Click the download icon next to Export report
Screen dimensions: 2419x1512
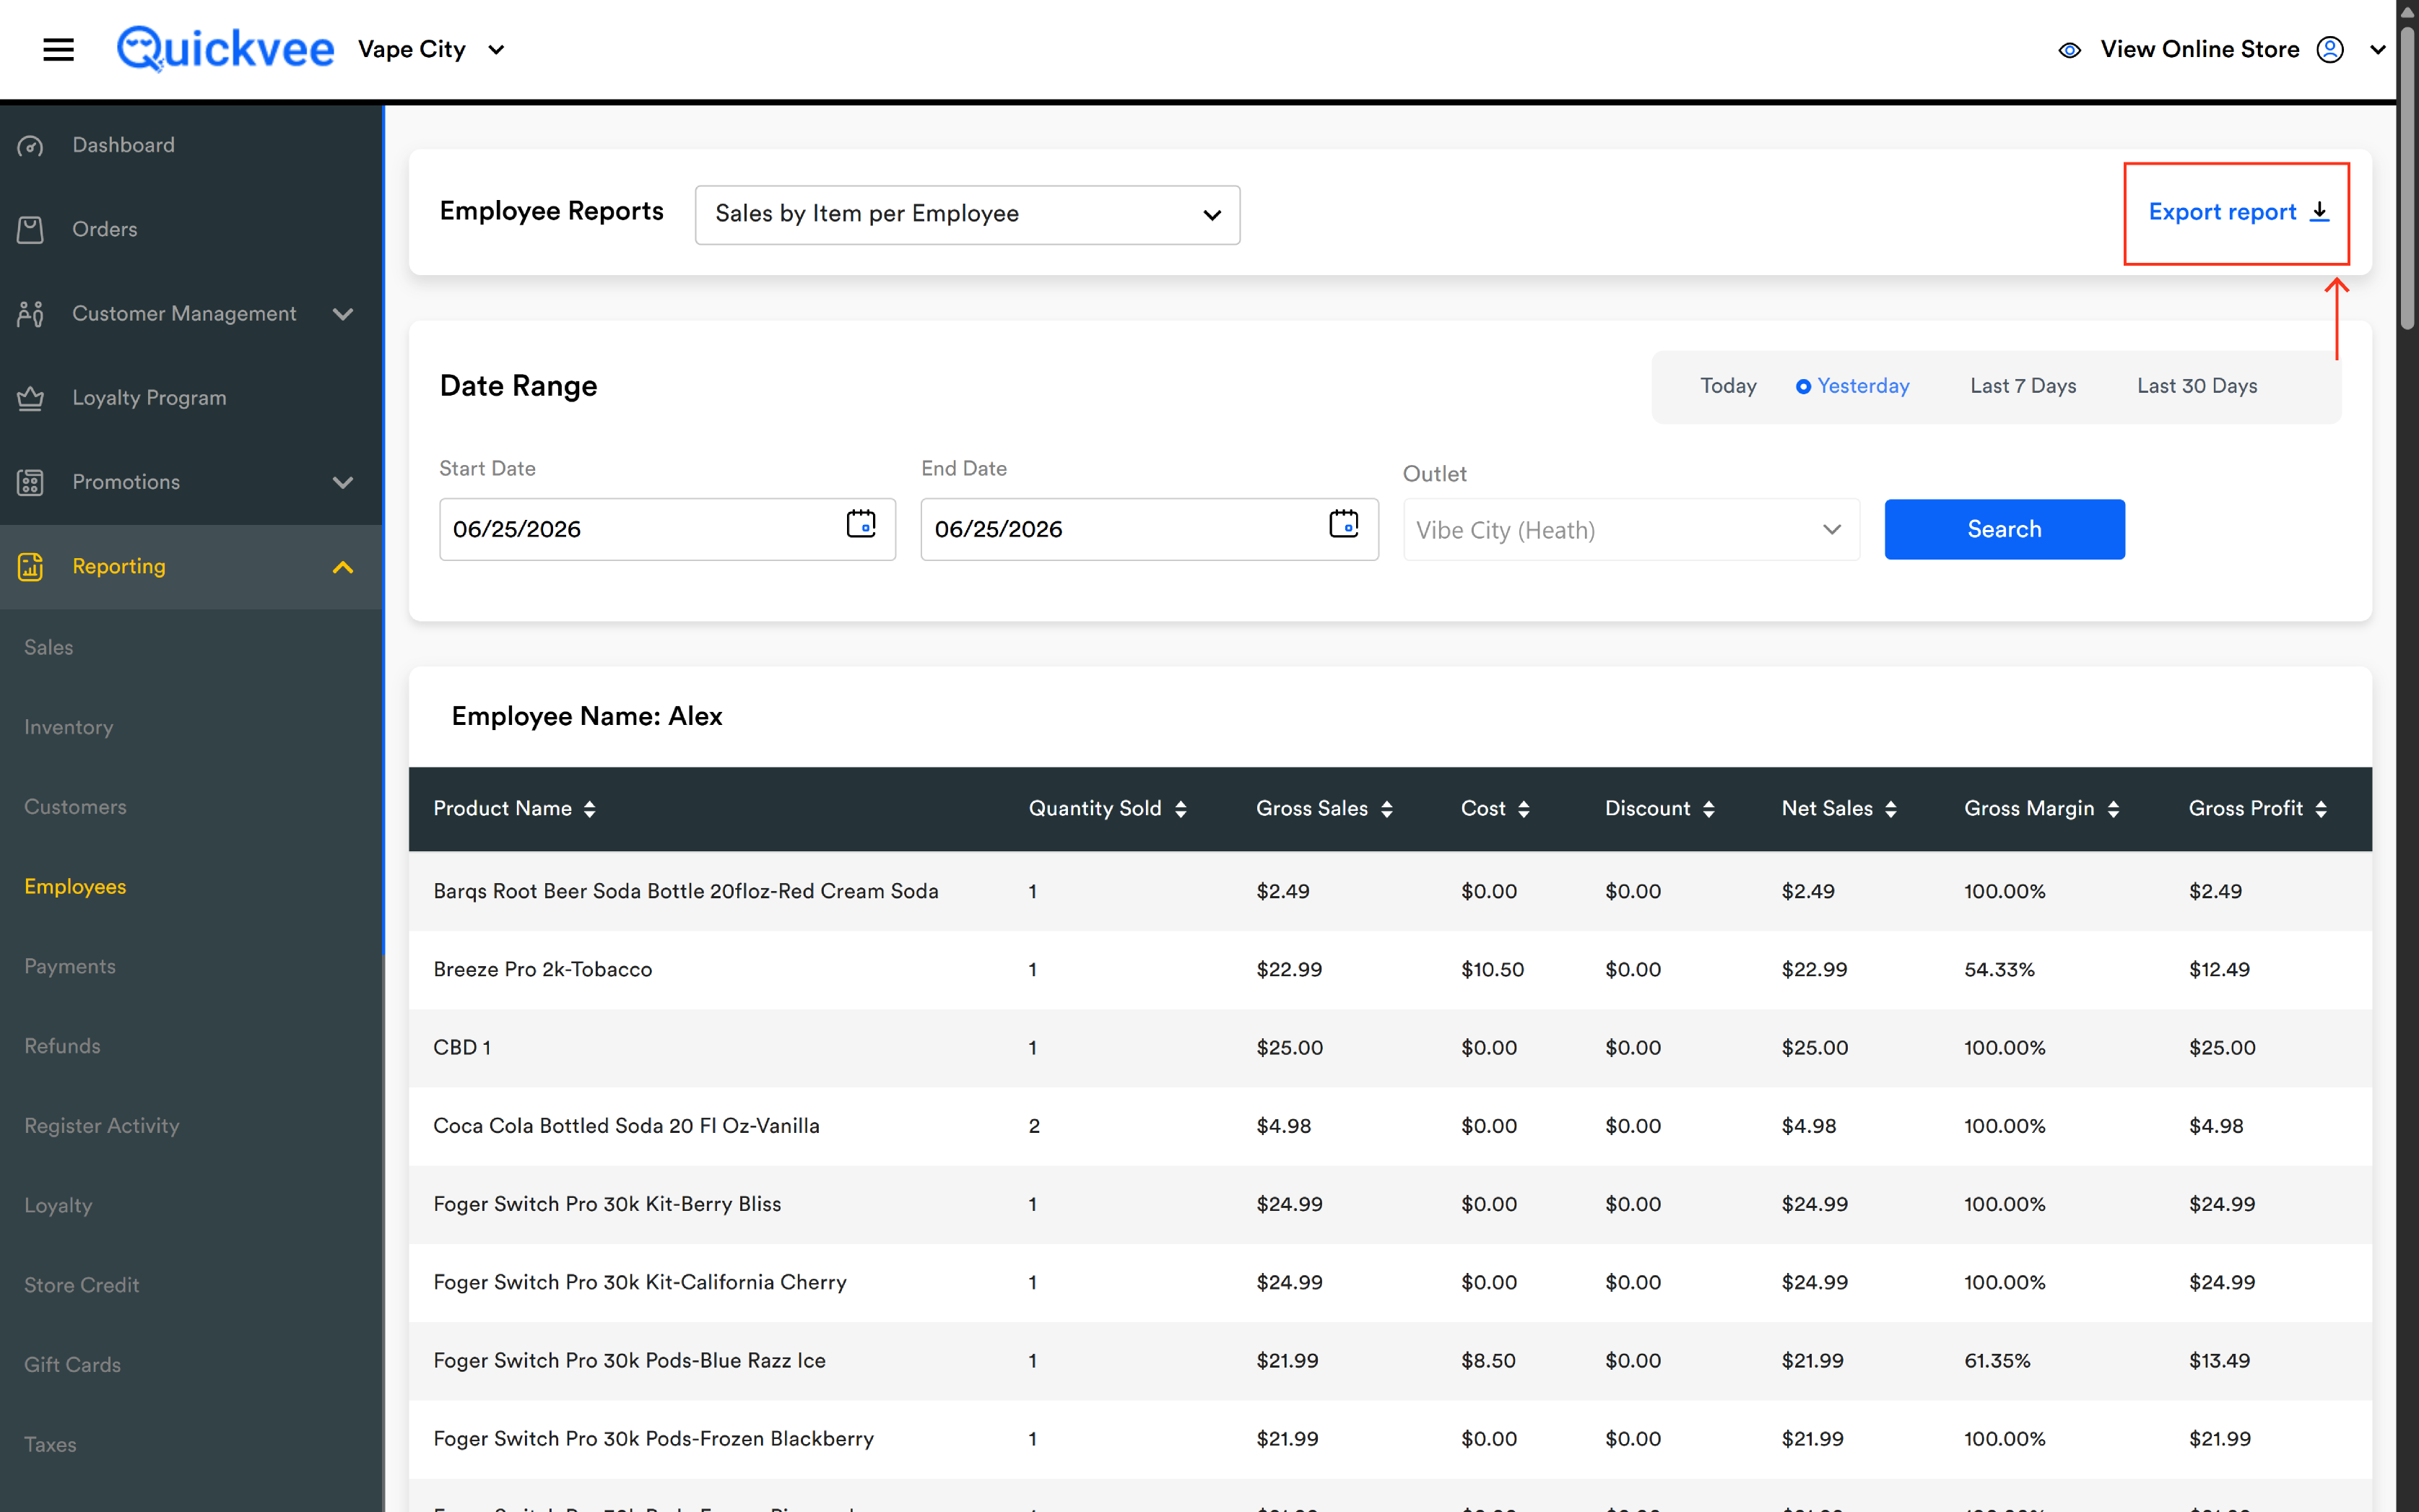2319,212
